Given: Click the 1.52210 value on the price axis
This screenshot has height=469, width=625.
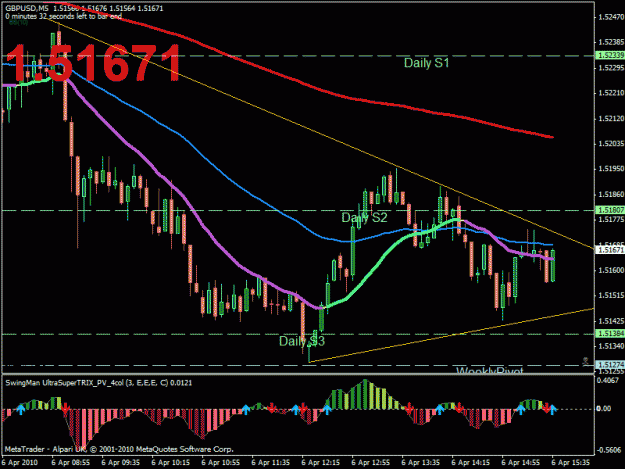Looking at the screenshot, I should [x=611, y=93].
